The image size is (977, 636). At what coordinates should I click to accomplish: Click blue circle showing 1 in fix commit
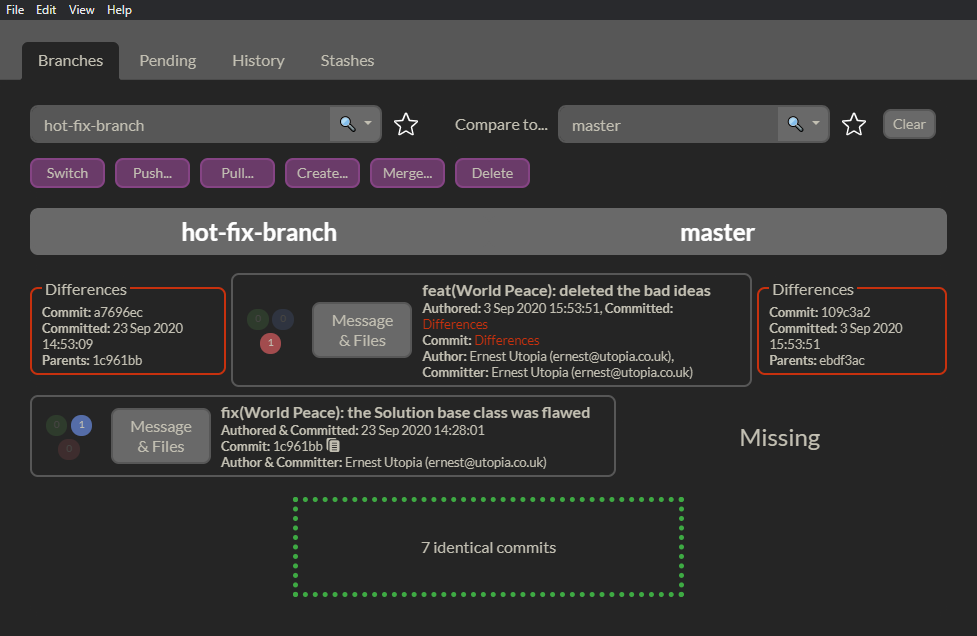pos(82,425)
